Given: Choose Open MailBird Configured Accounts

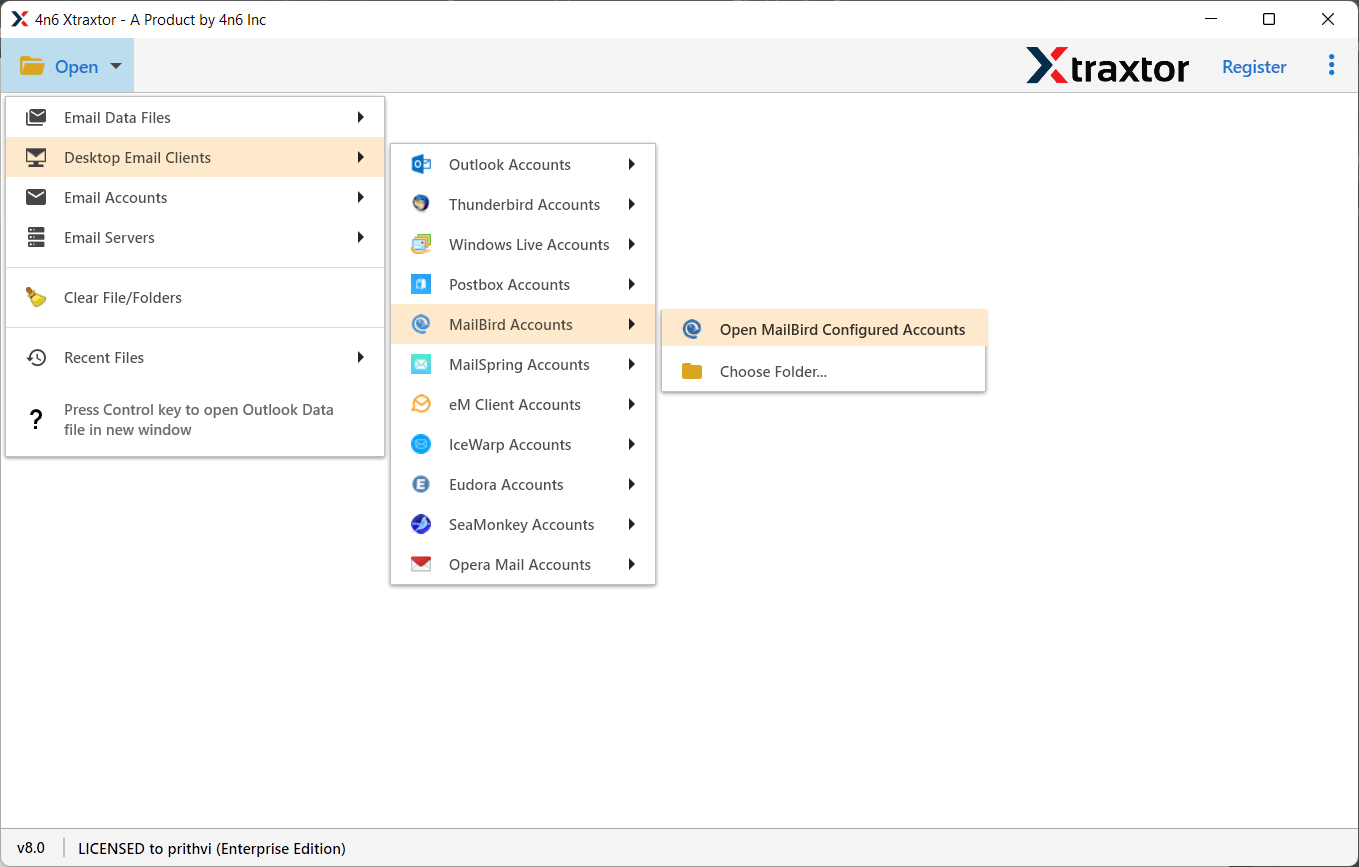Looking at the screenshot, I should pyautogui.click(x=842, y=330).
